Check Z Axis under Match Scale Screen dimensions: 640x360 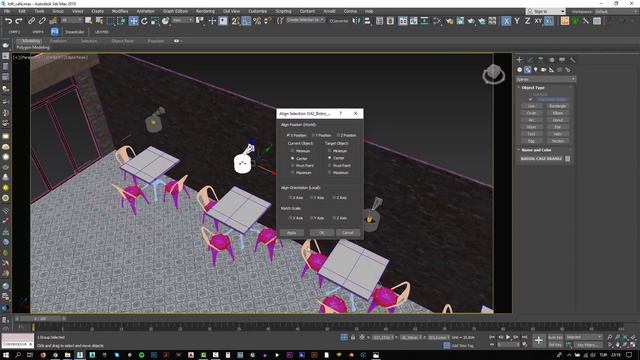(x=340, y=218)
